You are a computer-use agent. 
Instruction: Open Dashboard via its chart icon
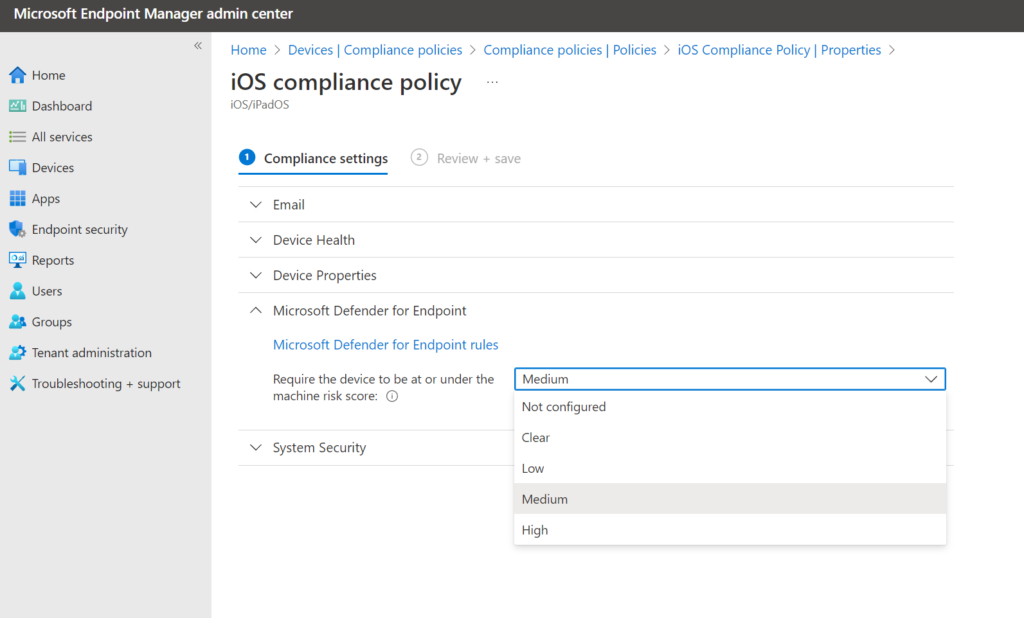point(18,106)
